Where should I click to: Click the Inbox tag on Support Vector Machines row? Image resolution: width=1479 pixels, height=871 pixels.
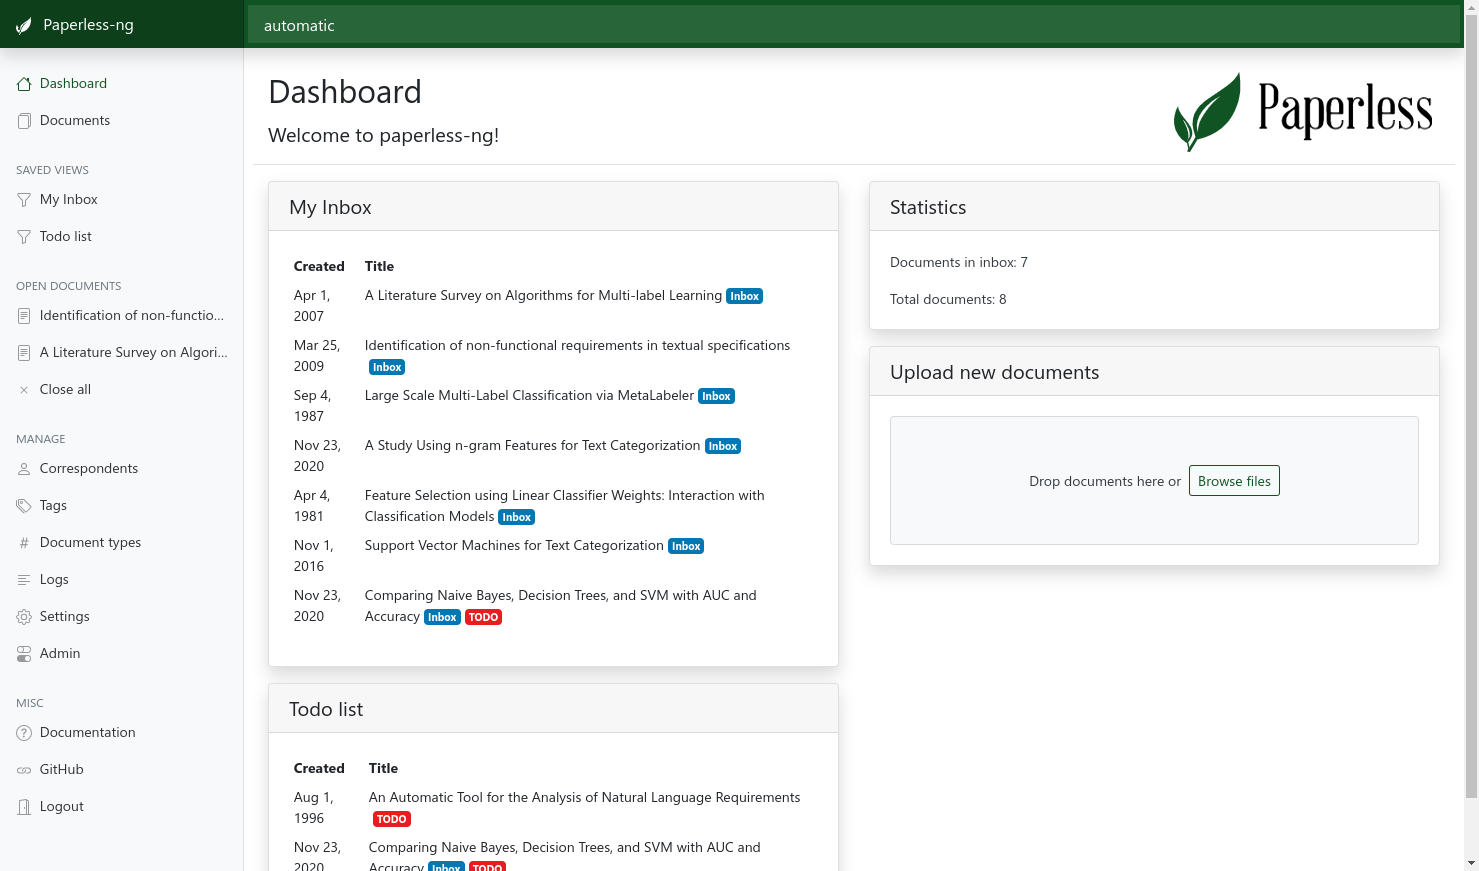pos(686,546)
